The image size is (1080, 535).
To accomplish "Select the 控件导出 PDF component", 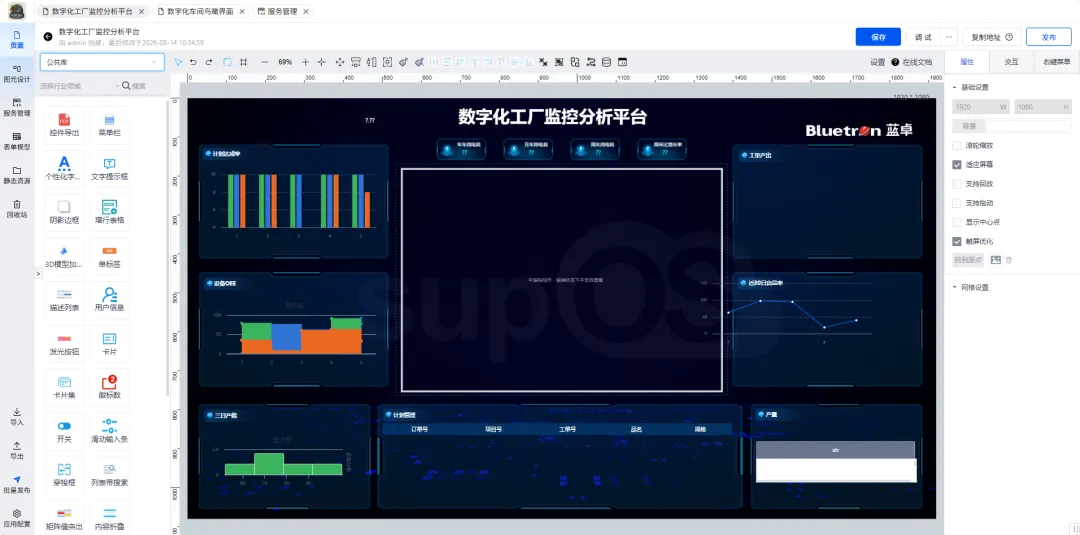I will [x=64, y=125].
